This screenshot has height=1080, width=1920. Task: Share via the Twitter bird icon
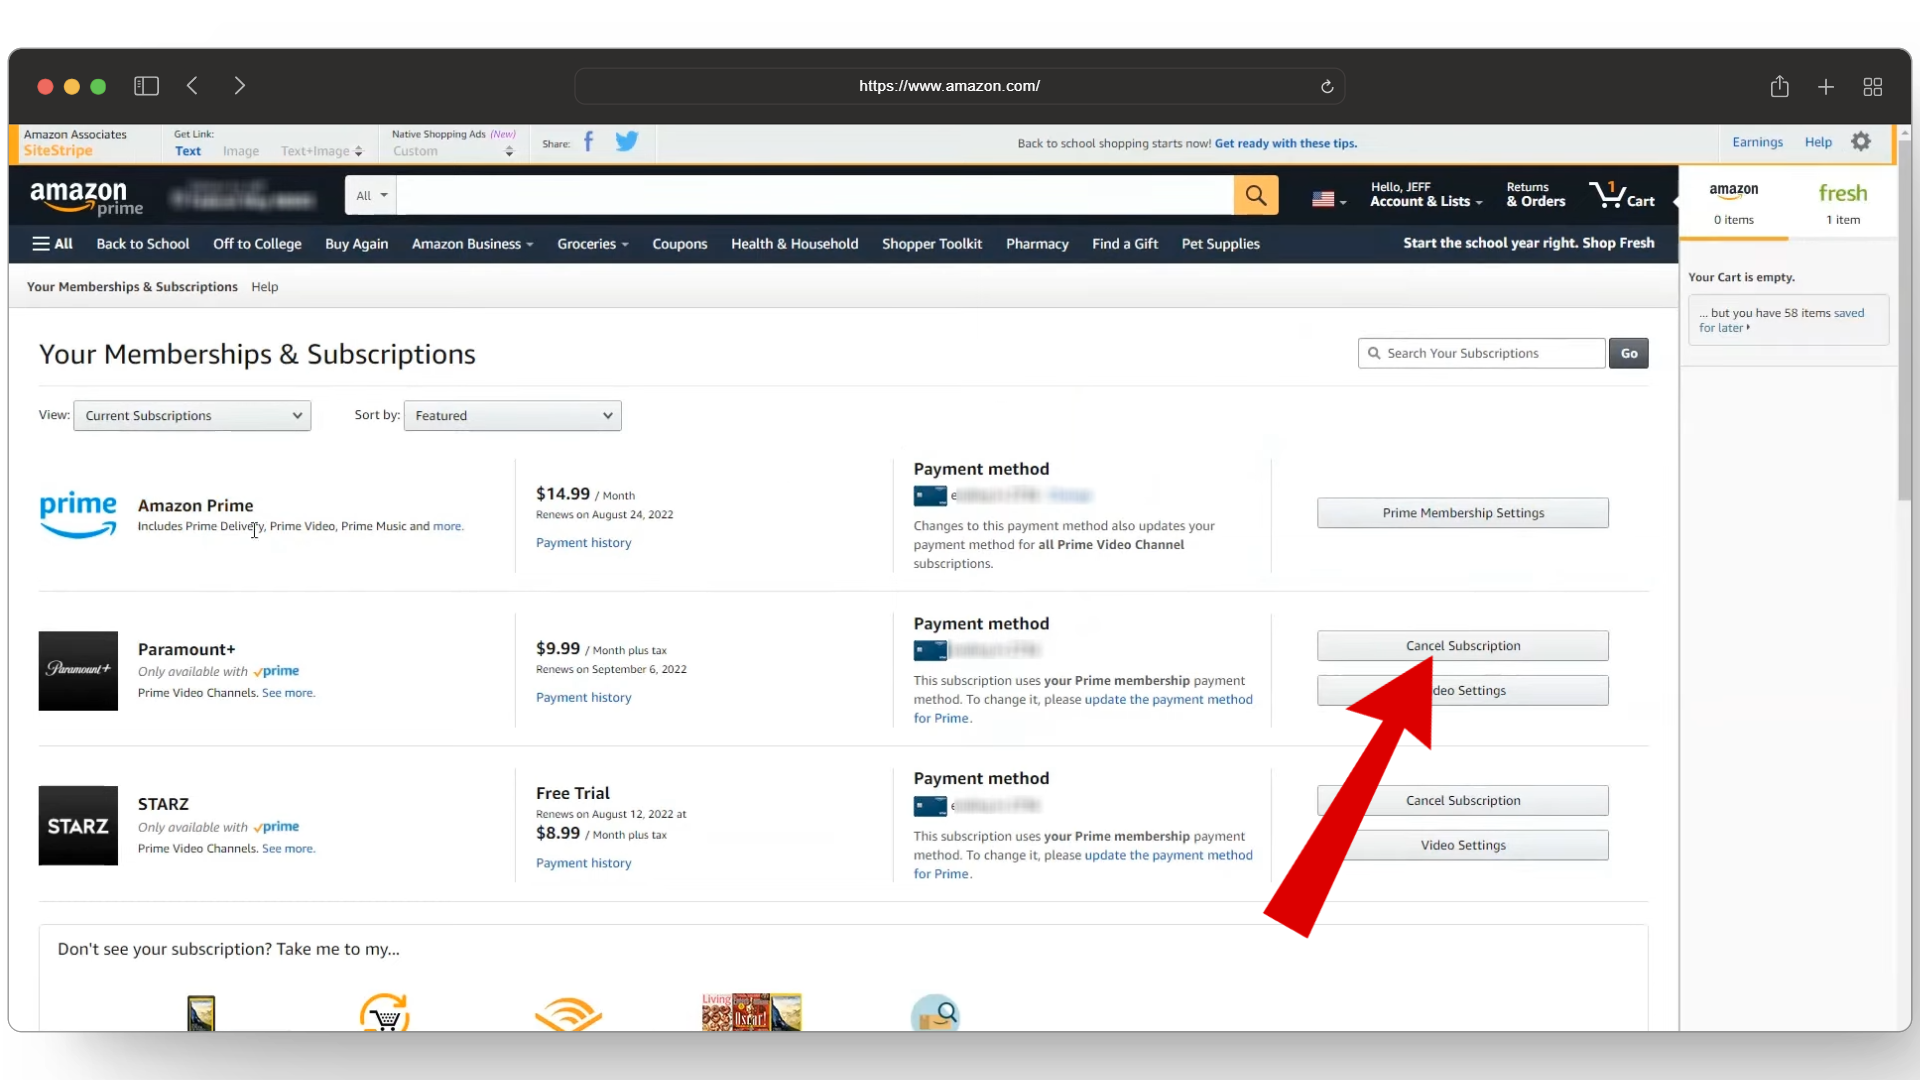[627, 142]
